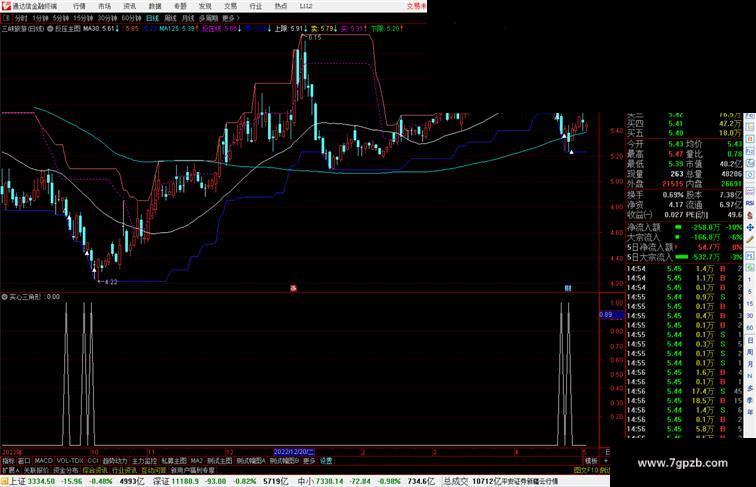Apply the 测试幅图B indicator
Image resolution: width=756 pixels, height=487 pixels.
tap(284, 461)
